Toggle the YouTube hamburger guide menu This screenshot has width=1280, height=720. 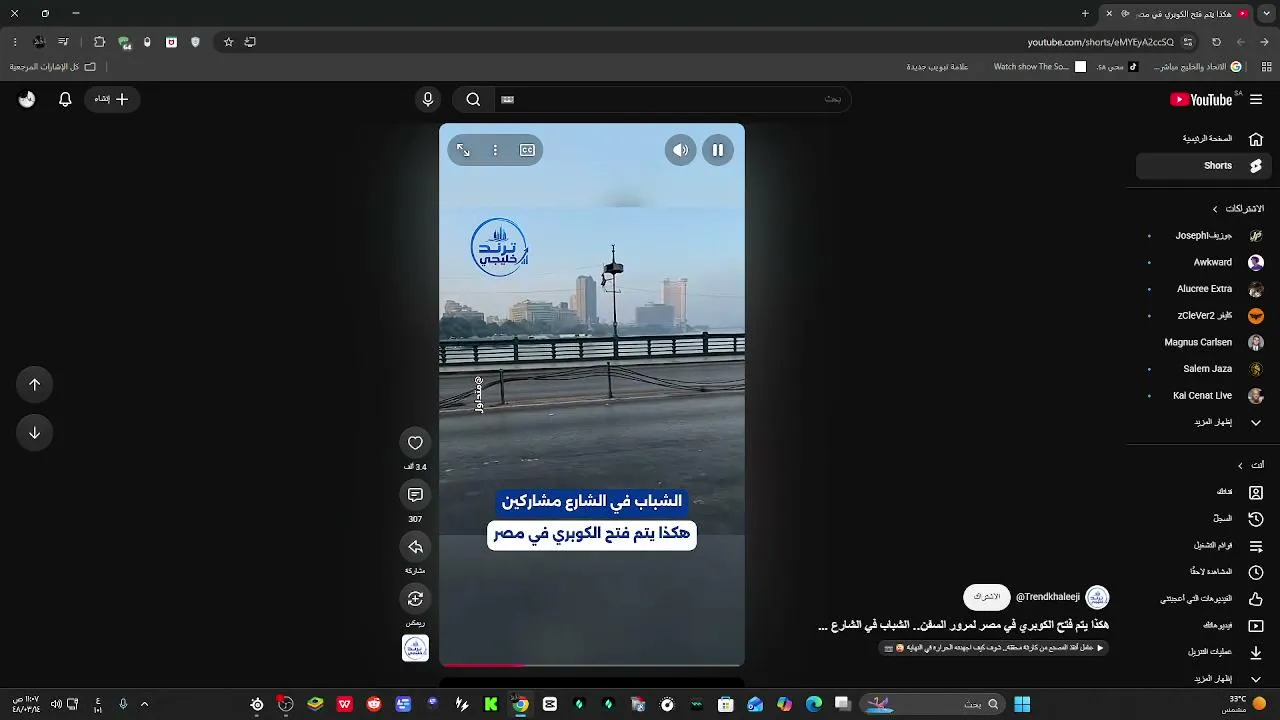coord(1256,99)
